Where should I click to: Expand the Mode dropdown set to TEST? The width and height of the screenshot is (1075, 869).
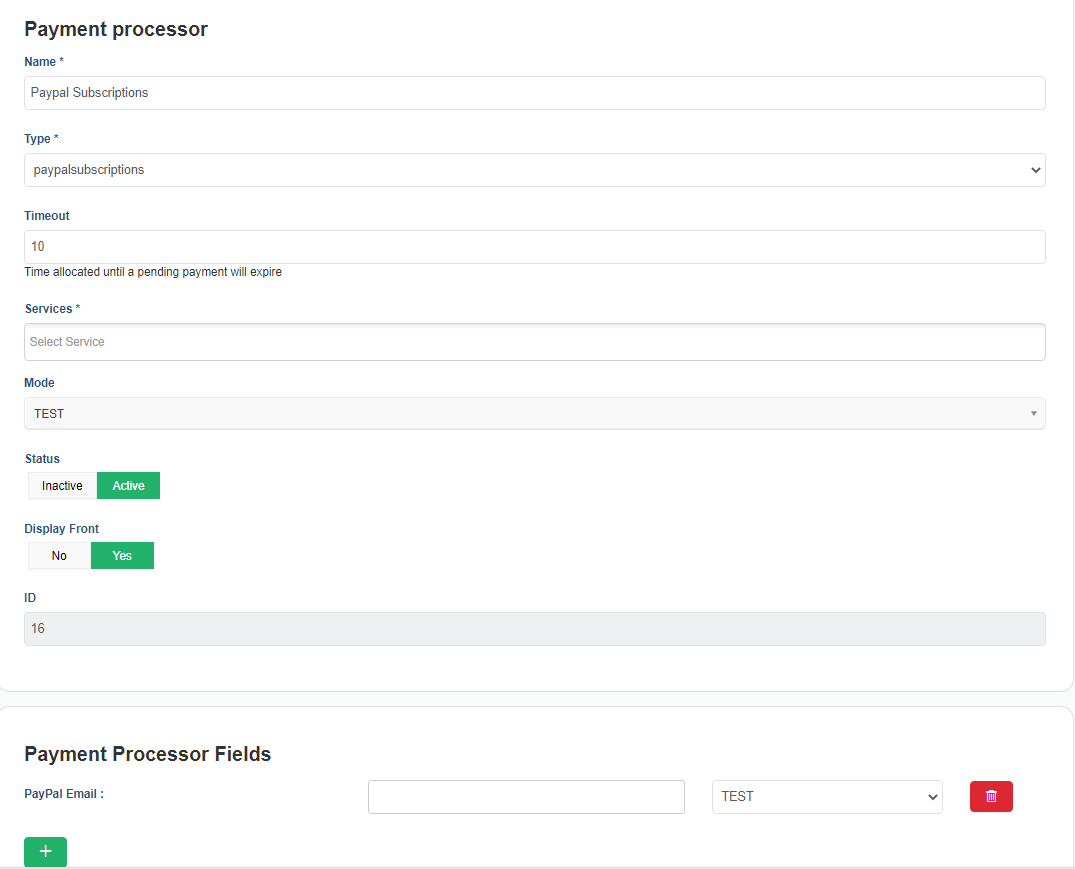(535, 413)
